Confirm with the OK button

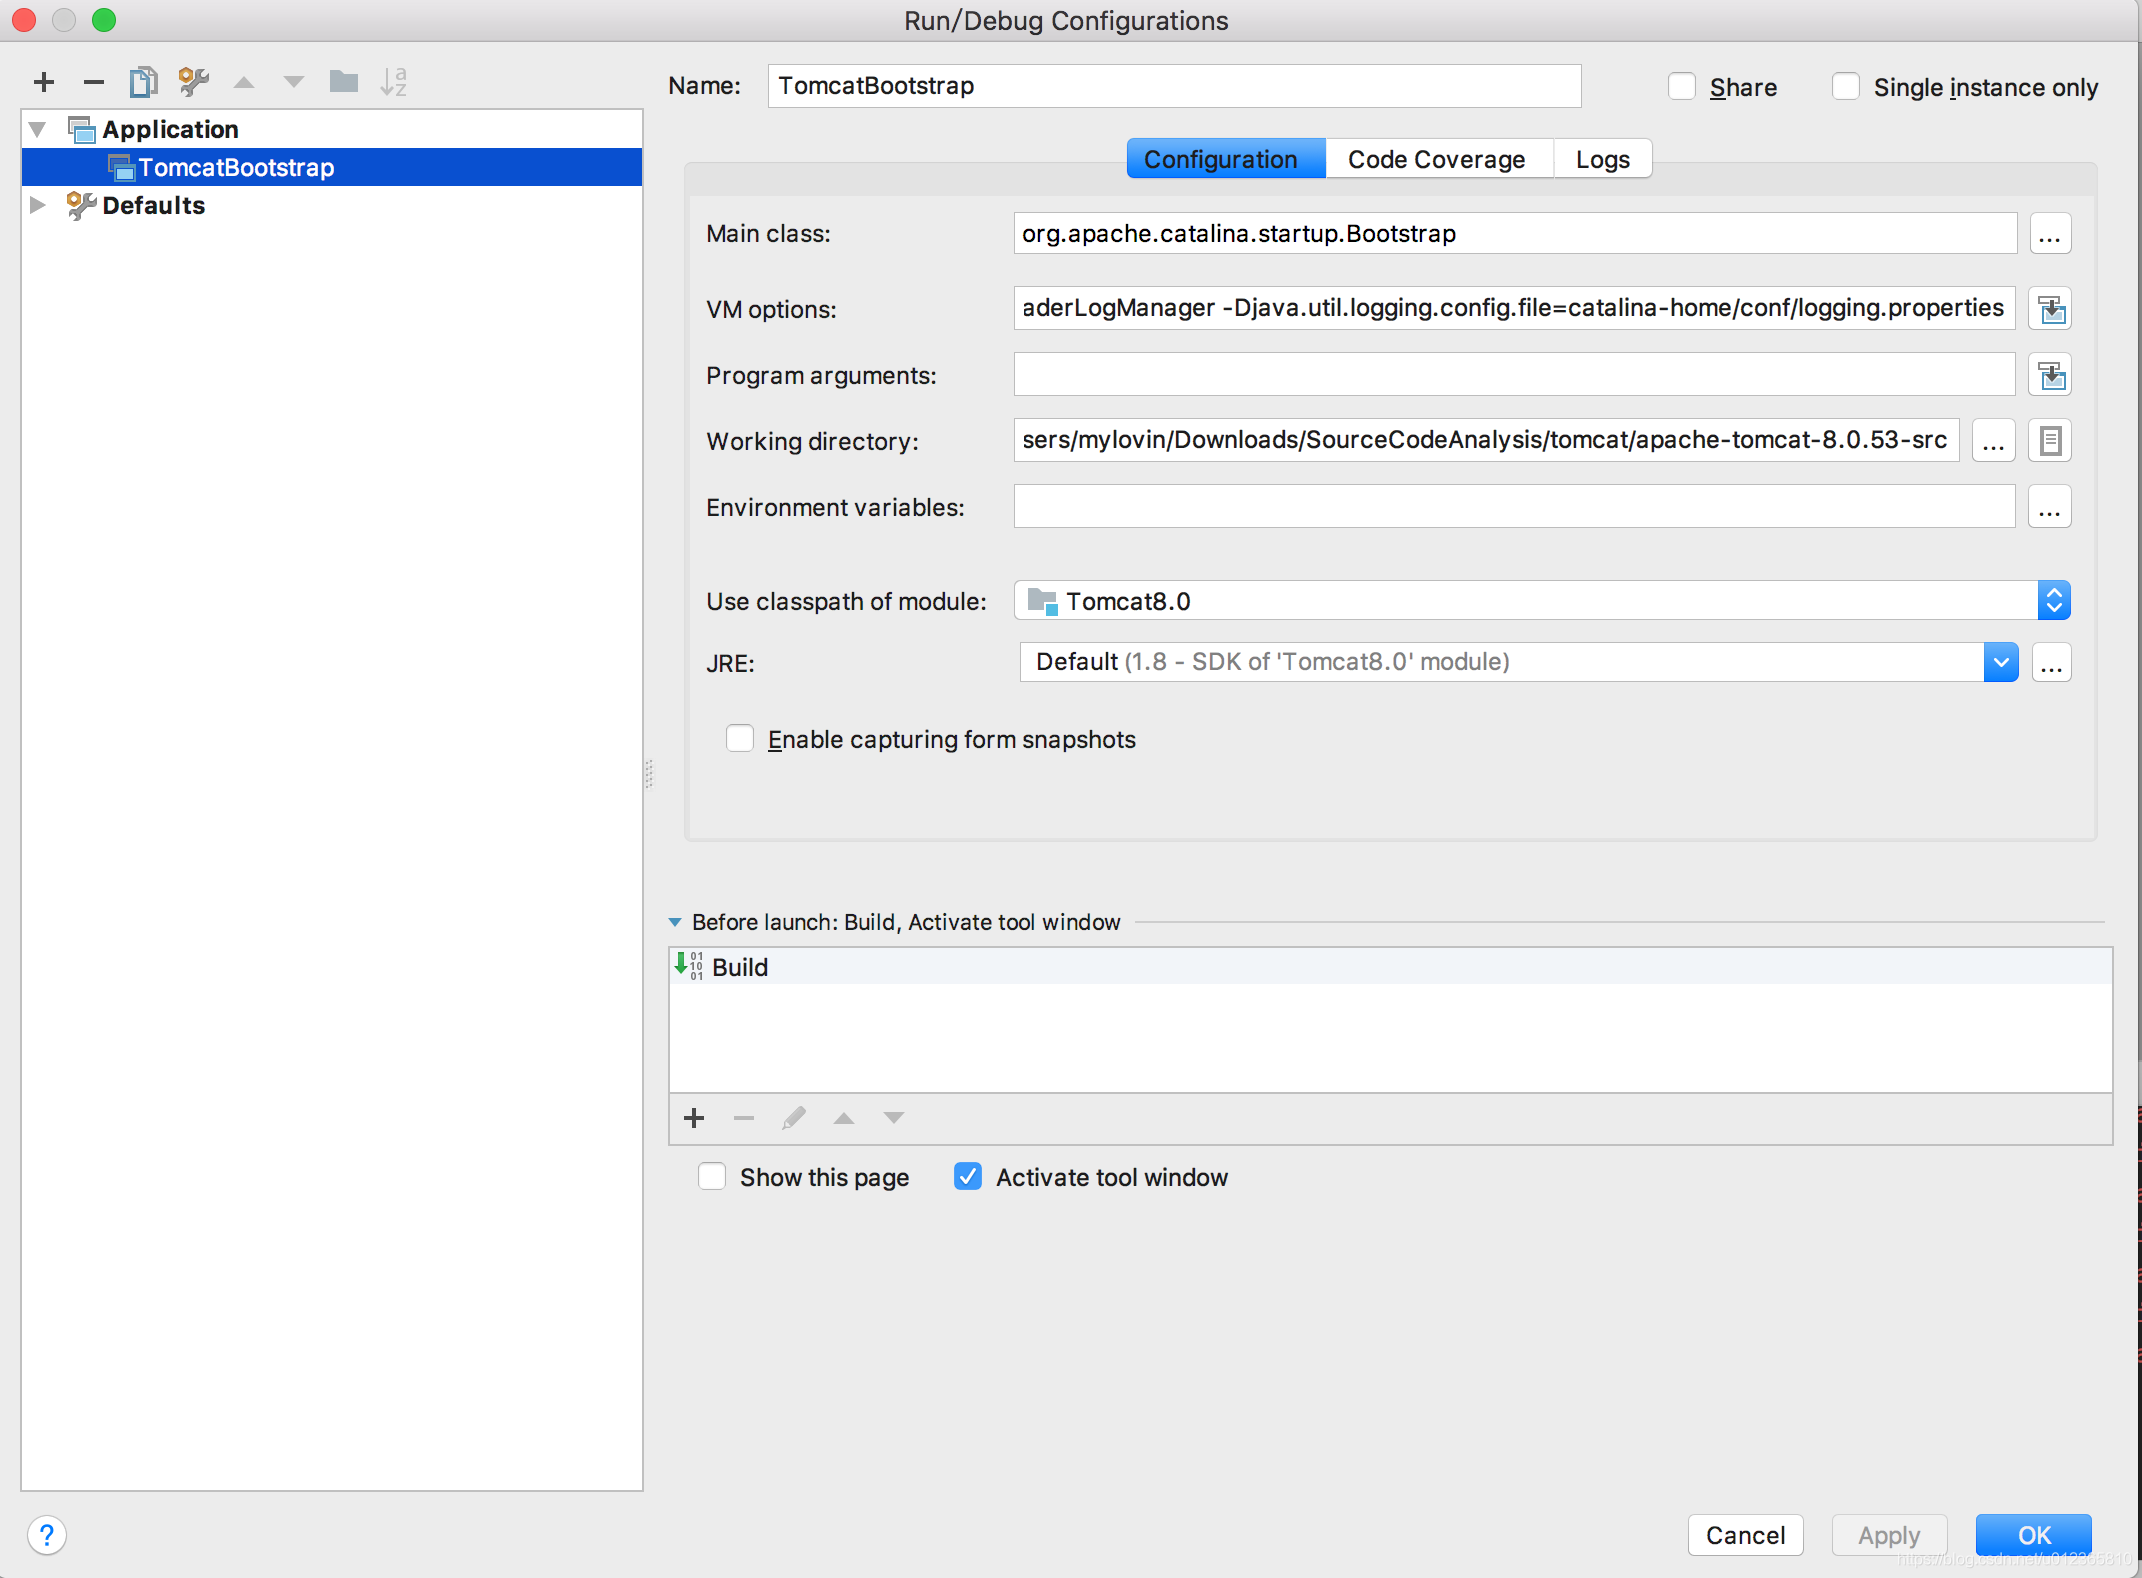(2033, 1535)
